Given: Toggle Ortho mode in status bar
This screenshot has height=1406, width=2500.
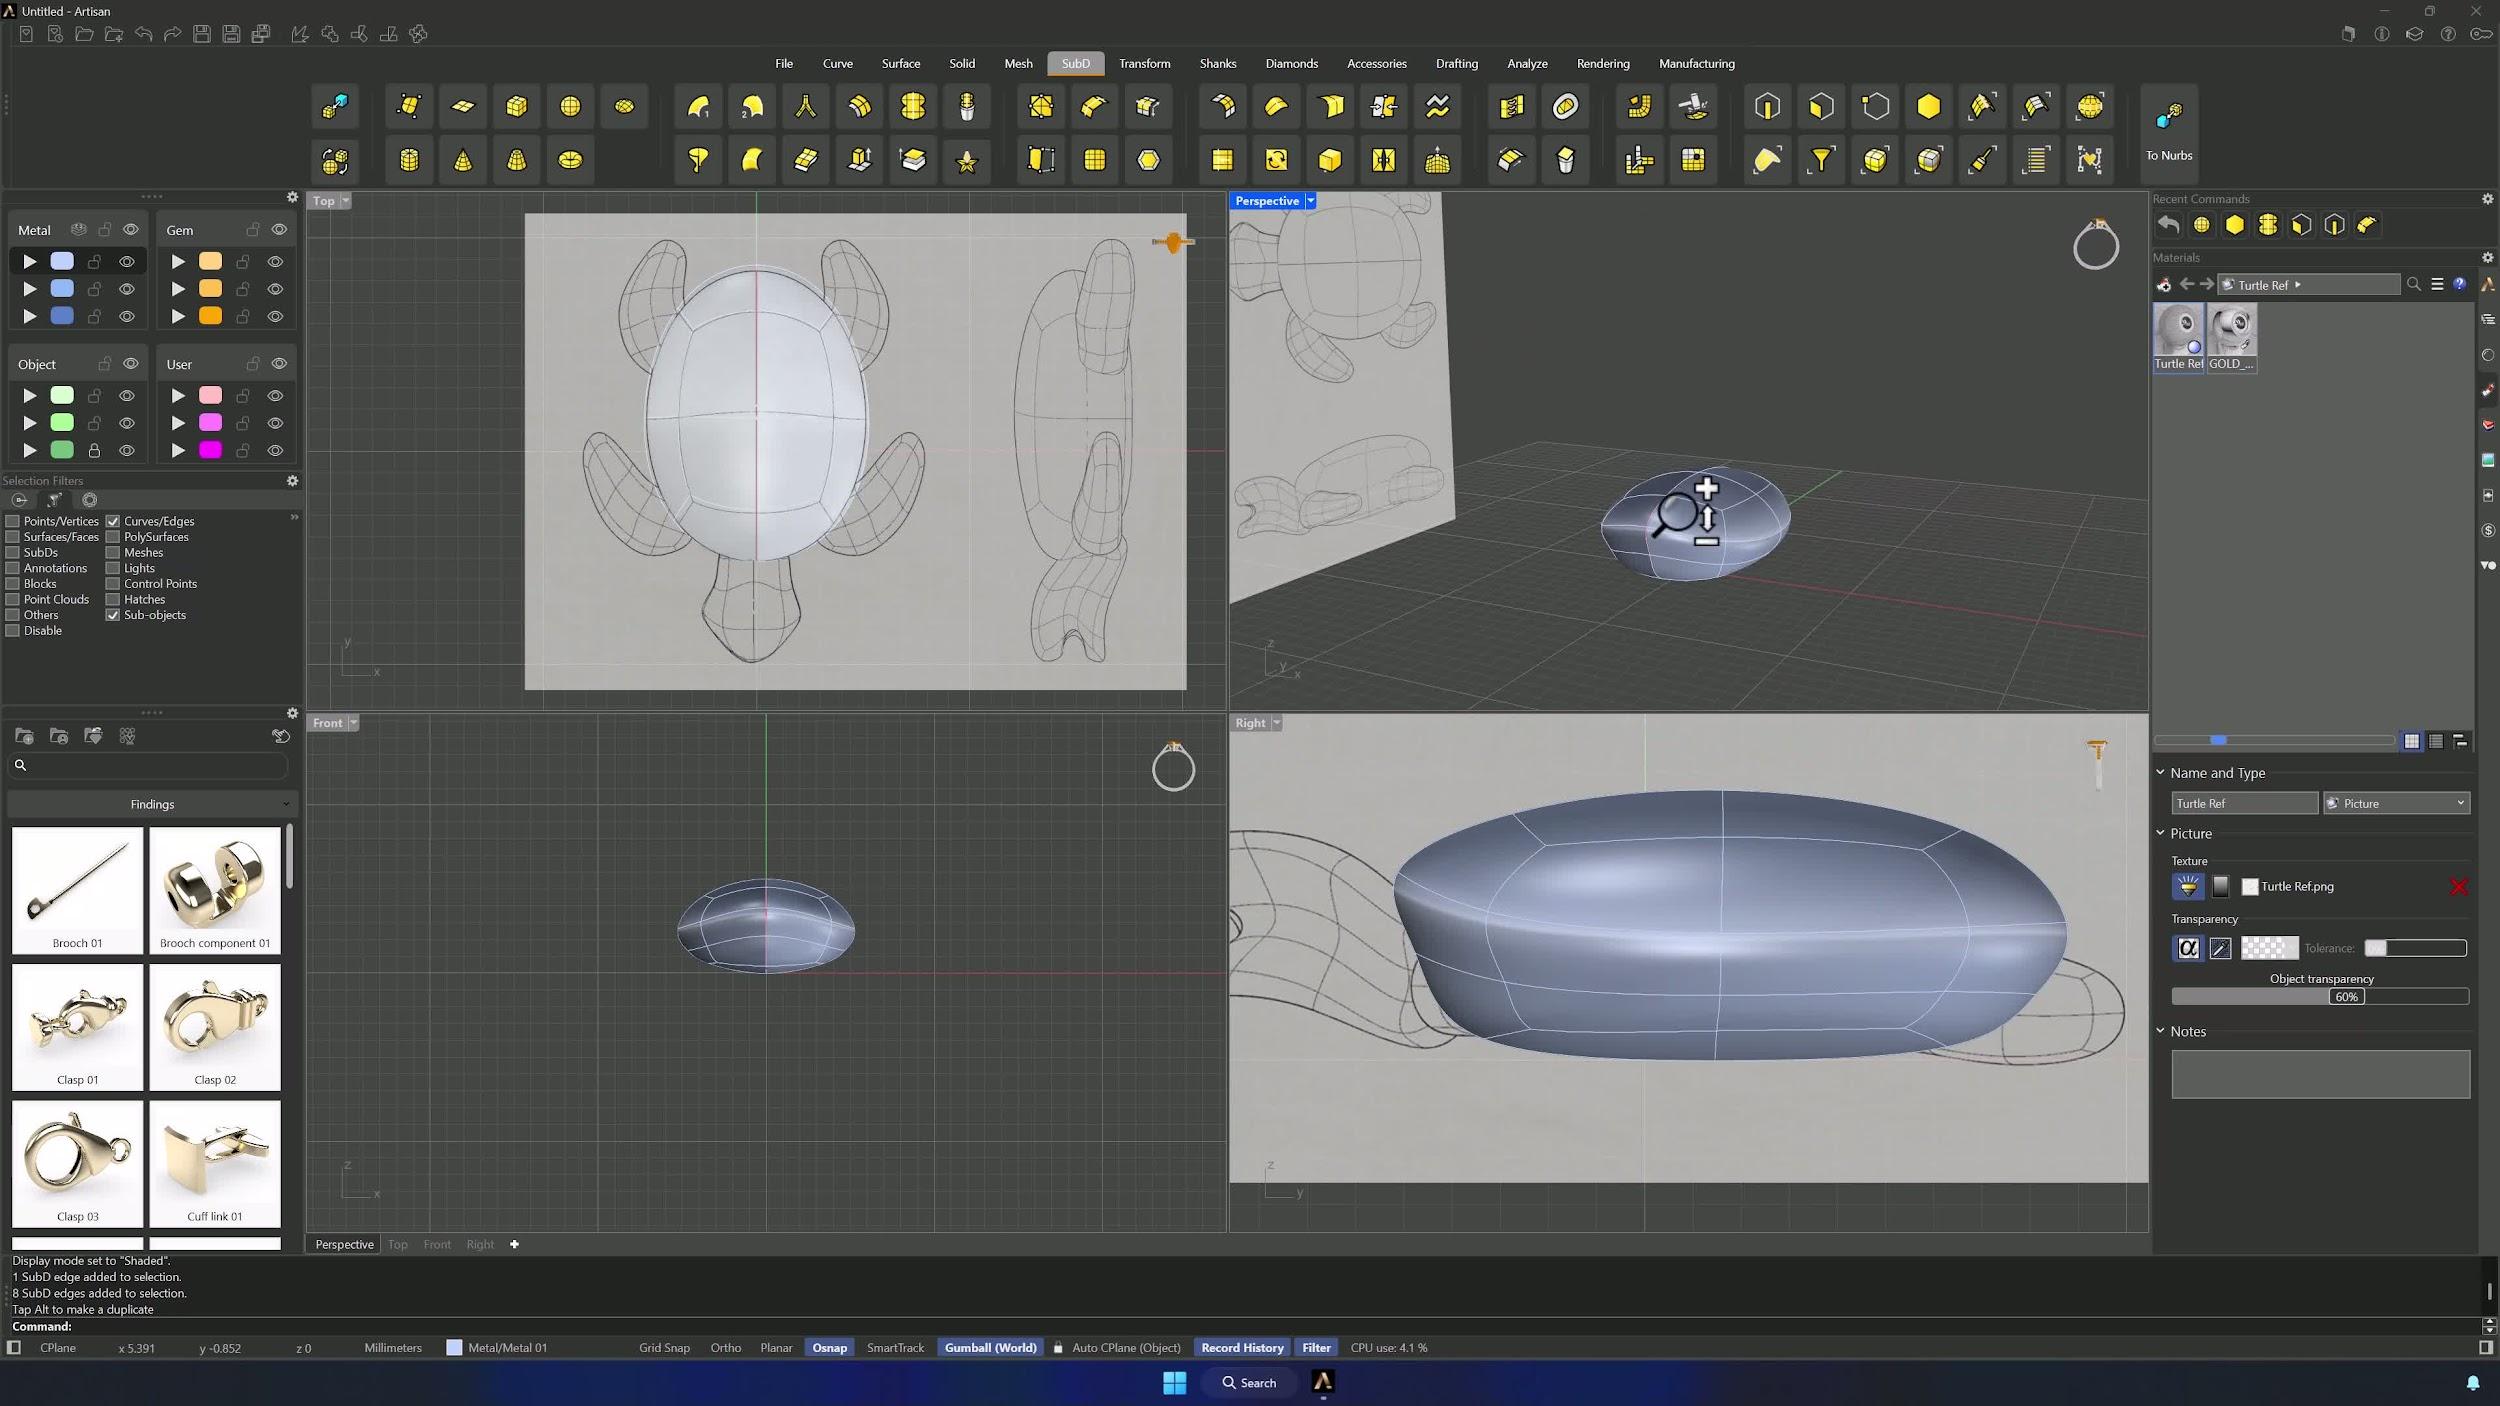Looking at the screenshot, I should point(726,1348).
